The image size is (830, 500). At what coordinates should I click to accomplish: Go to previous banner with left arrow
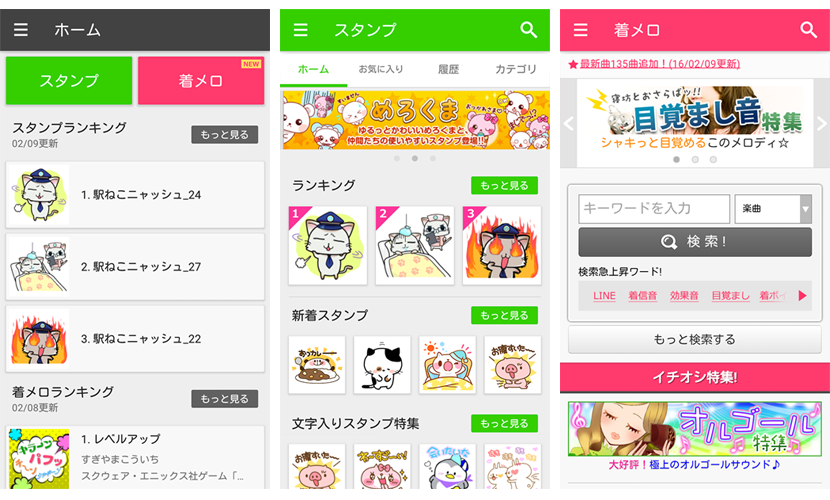[x=569, y=124]
